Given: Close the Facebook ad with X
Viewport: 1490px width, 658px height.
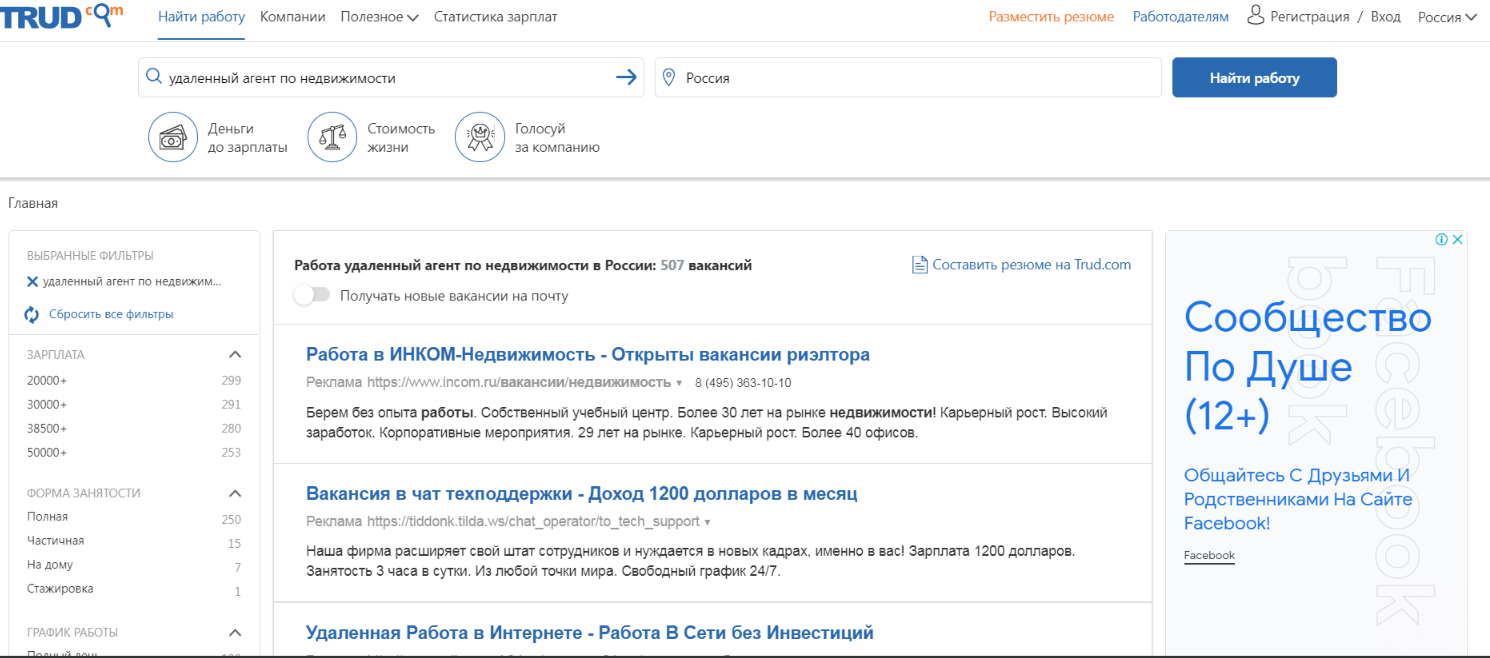Looking at the screenshot, I should [1458, 239].
